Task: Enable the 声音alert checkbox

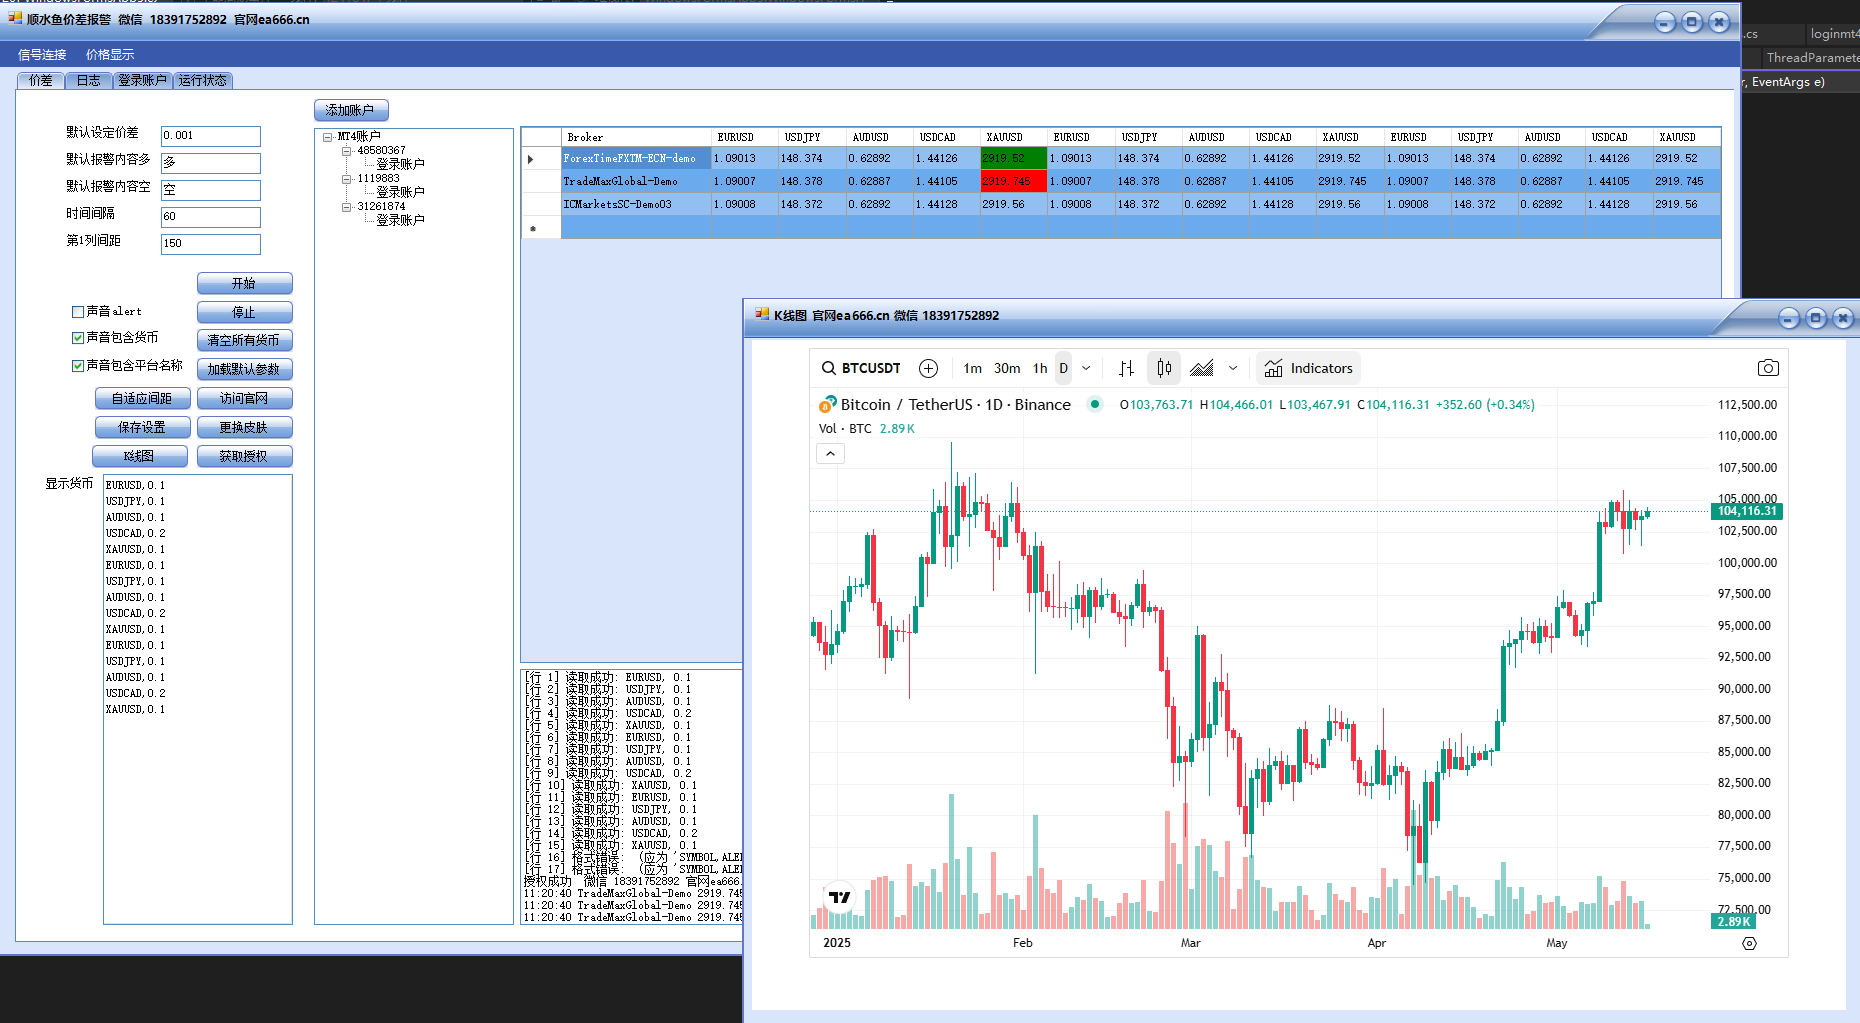Action: coord(78,312)
